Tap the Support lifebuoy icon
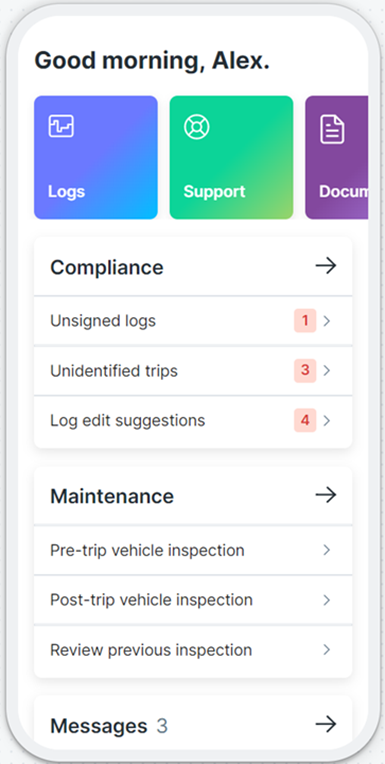The width and height of the screenshot is (385, 764). [197, 127]
